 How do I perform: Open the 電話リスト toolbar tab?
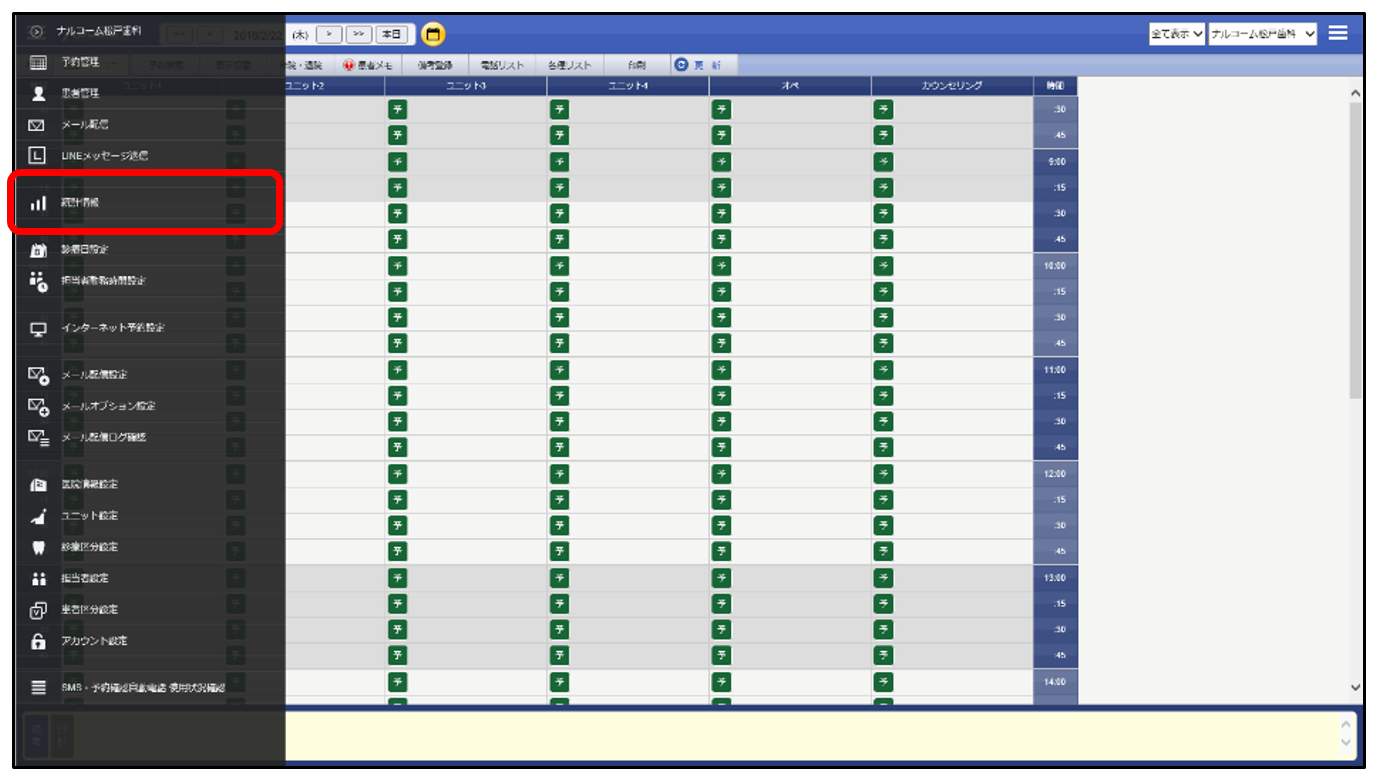(x=501, y=65)
